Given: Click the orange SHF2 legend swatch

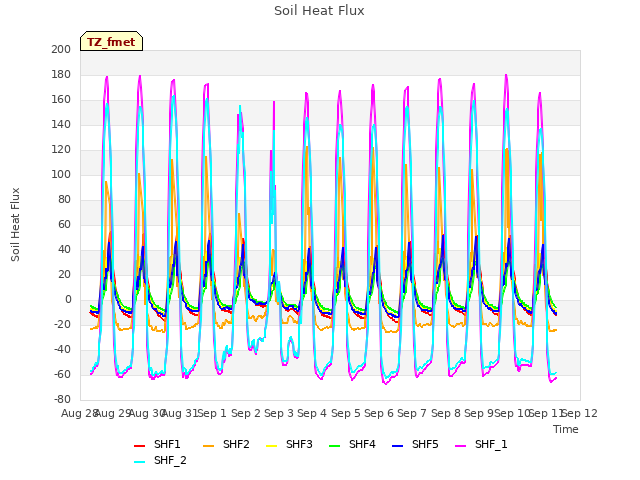Looking at the screenshot, I should pyautogui.click(x=209, y=446).
